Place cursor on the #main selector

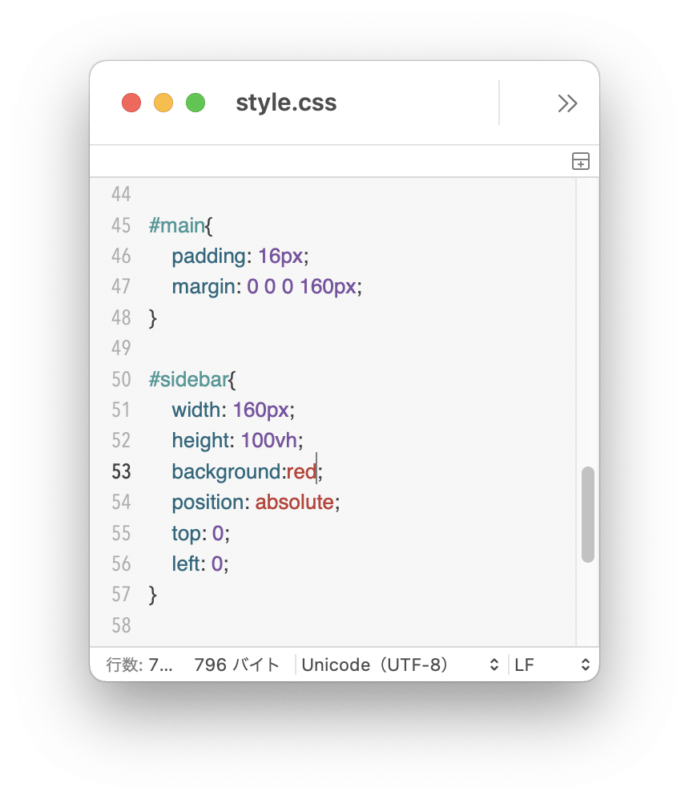pyautogui.click(x=177, y=226)
